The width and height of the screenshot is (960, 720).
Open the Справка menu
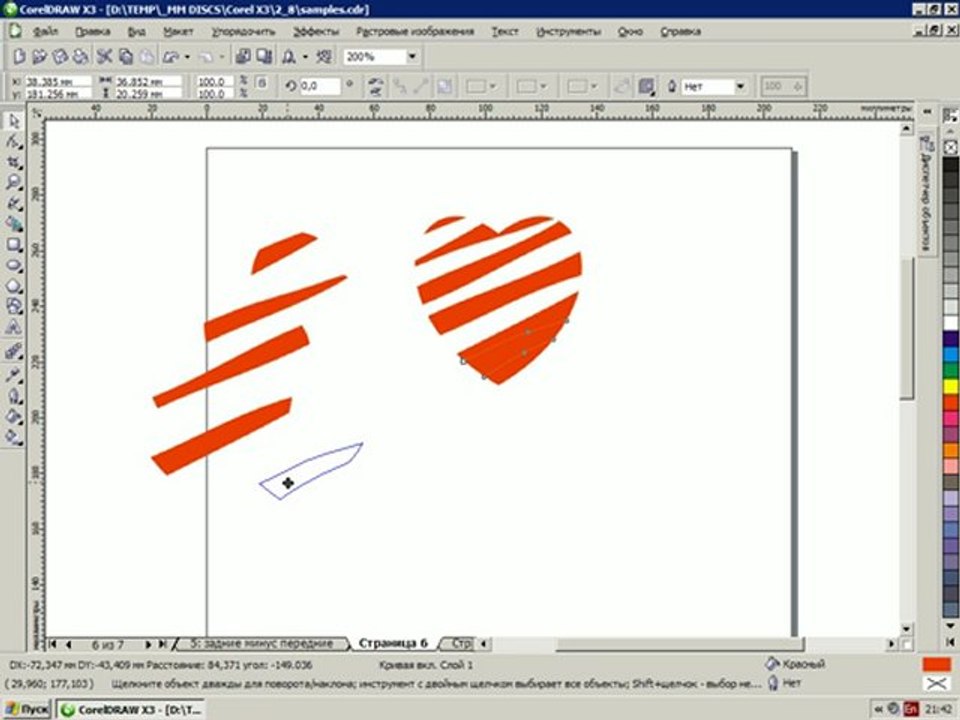(680, 31)
